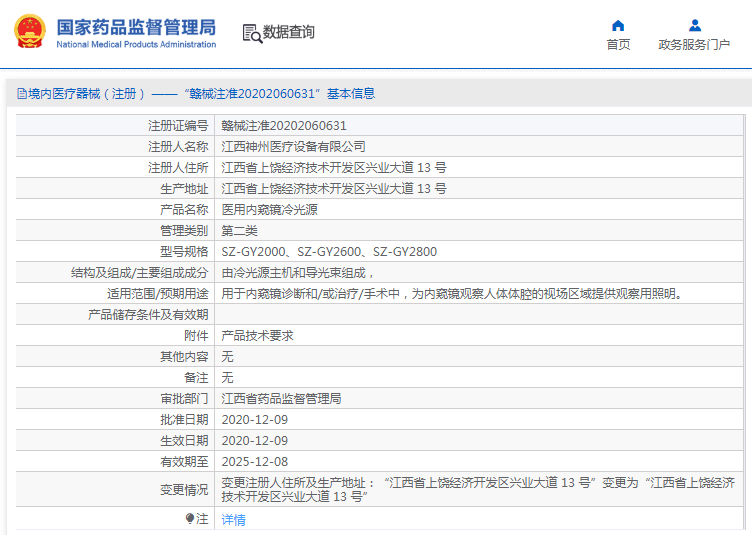Open 数据查询 data query page
Image resolution: width=752 pixels, height=535 pixels.
coord(288,33)
